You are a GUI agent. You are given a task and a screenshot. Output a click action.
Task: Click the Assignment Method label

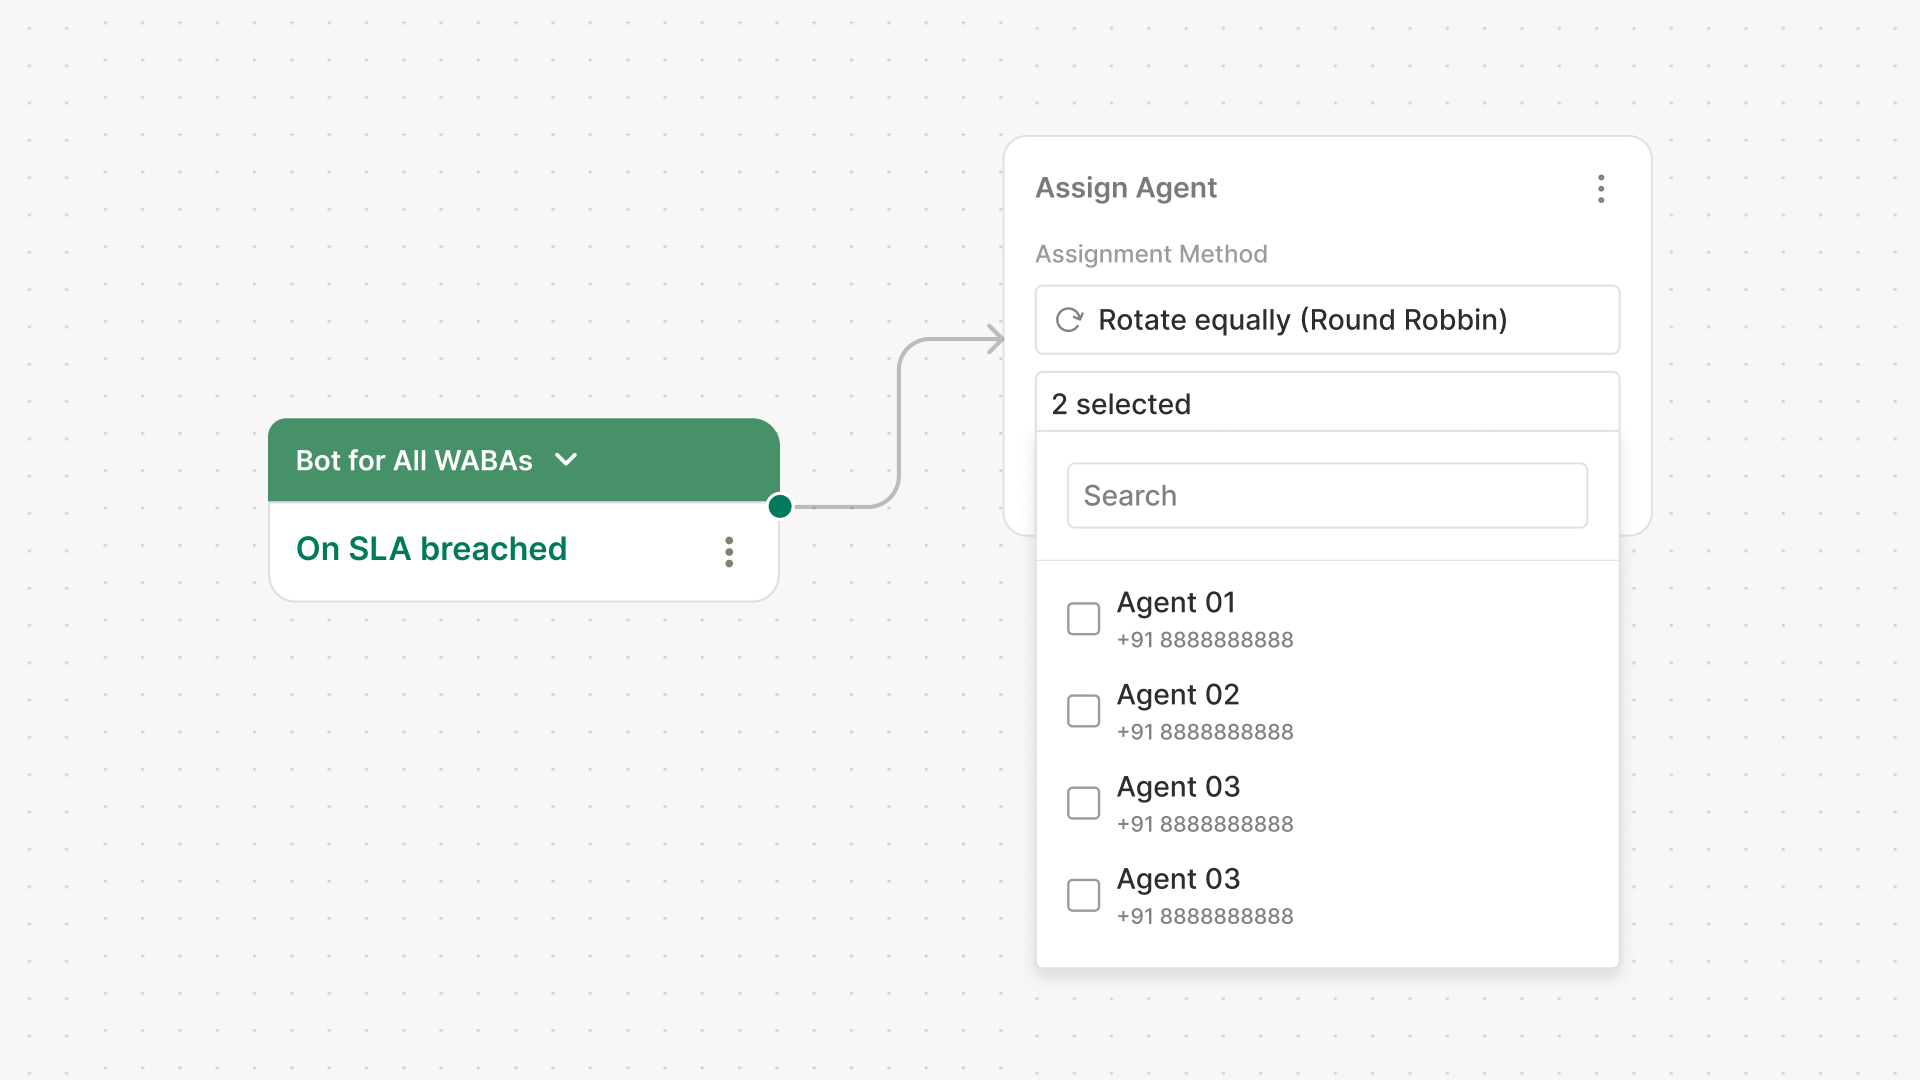click(1151, 254)
